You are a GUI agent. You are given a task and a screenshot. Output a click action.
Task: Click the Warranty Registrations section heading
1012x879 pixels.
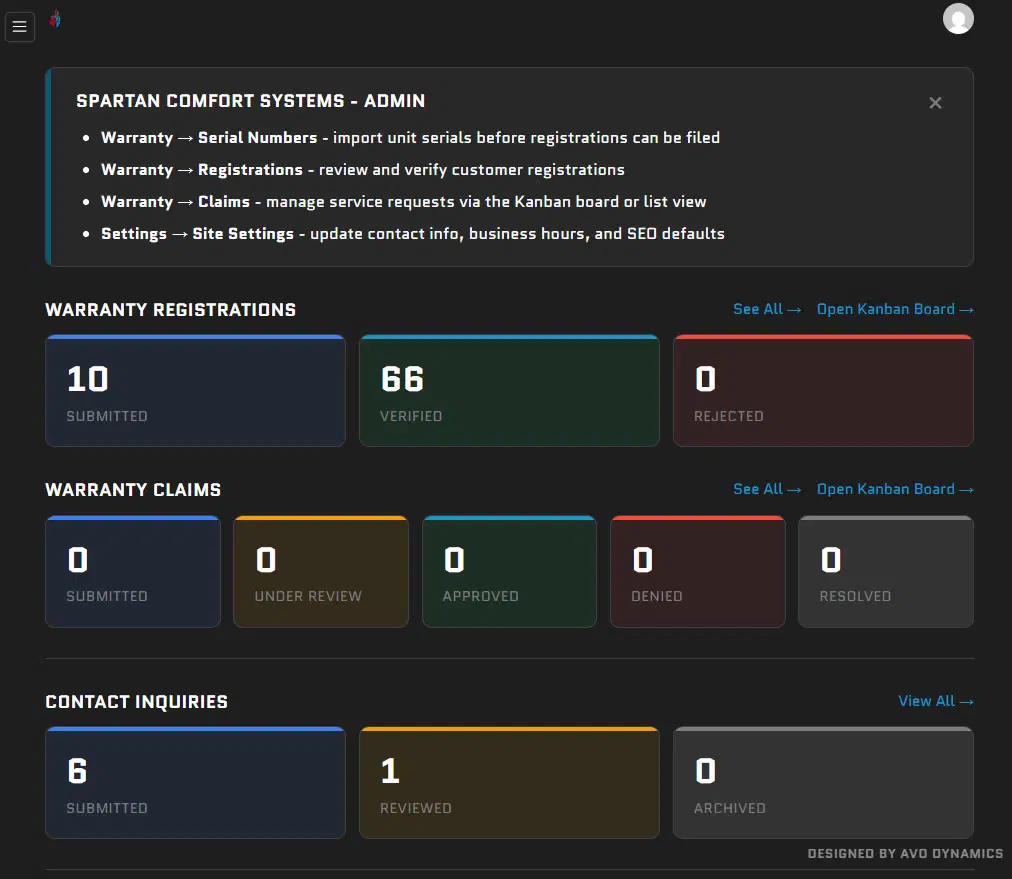(170, 310)
